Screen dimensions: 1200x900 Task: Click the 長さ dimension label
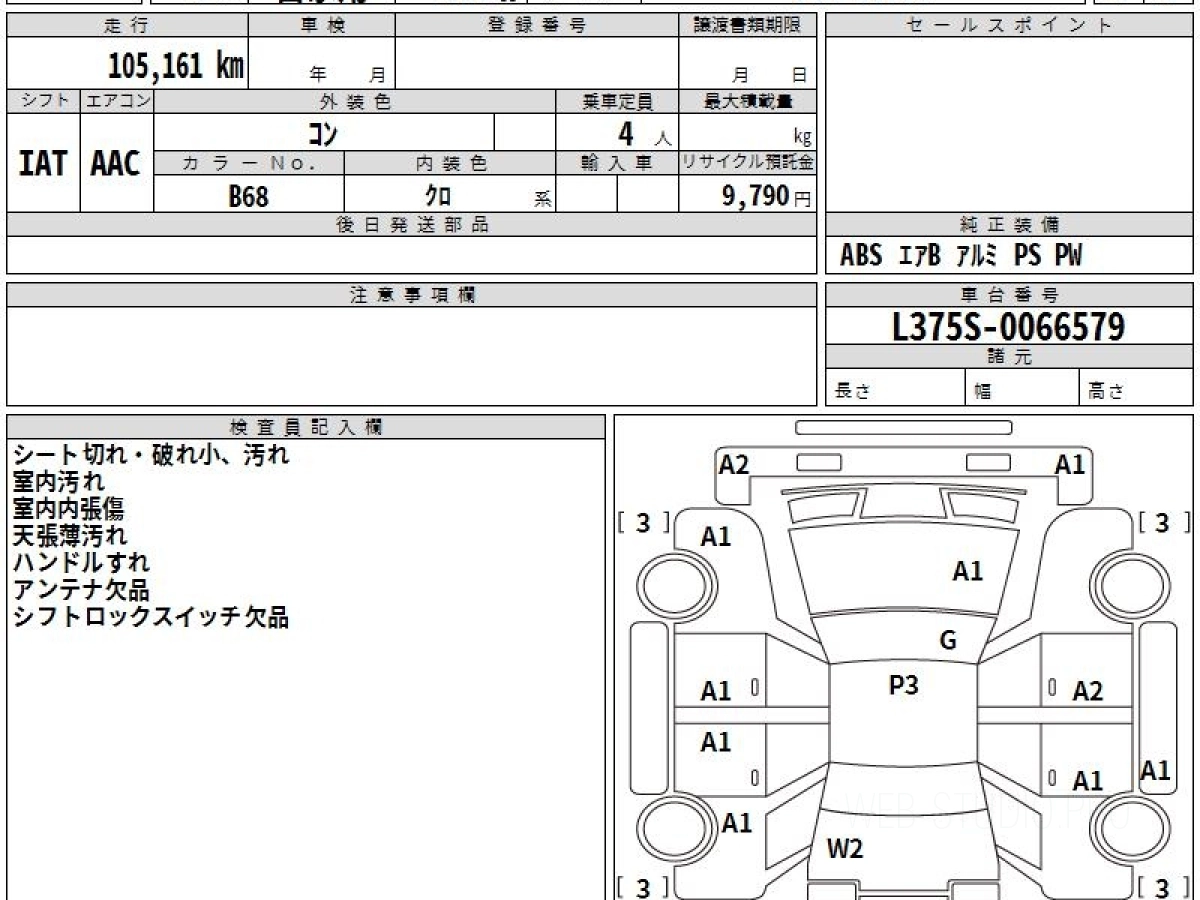click(852, 392)
